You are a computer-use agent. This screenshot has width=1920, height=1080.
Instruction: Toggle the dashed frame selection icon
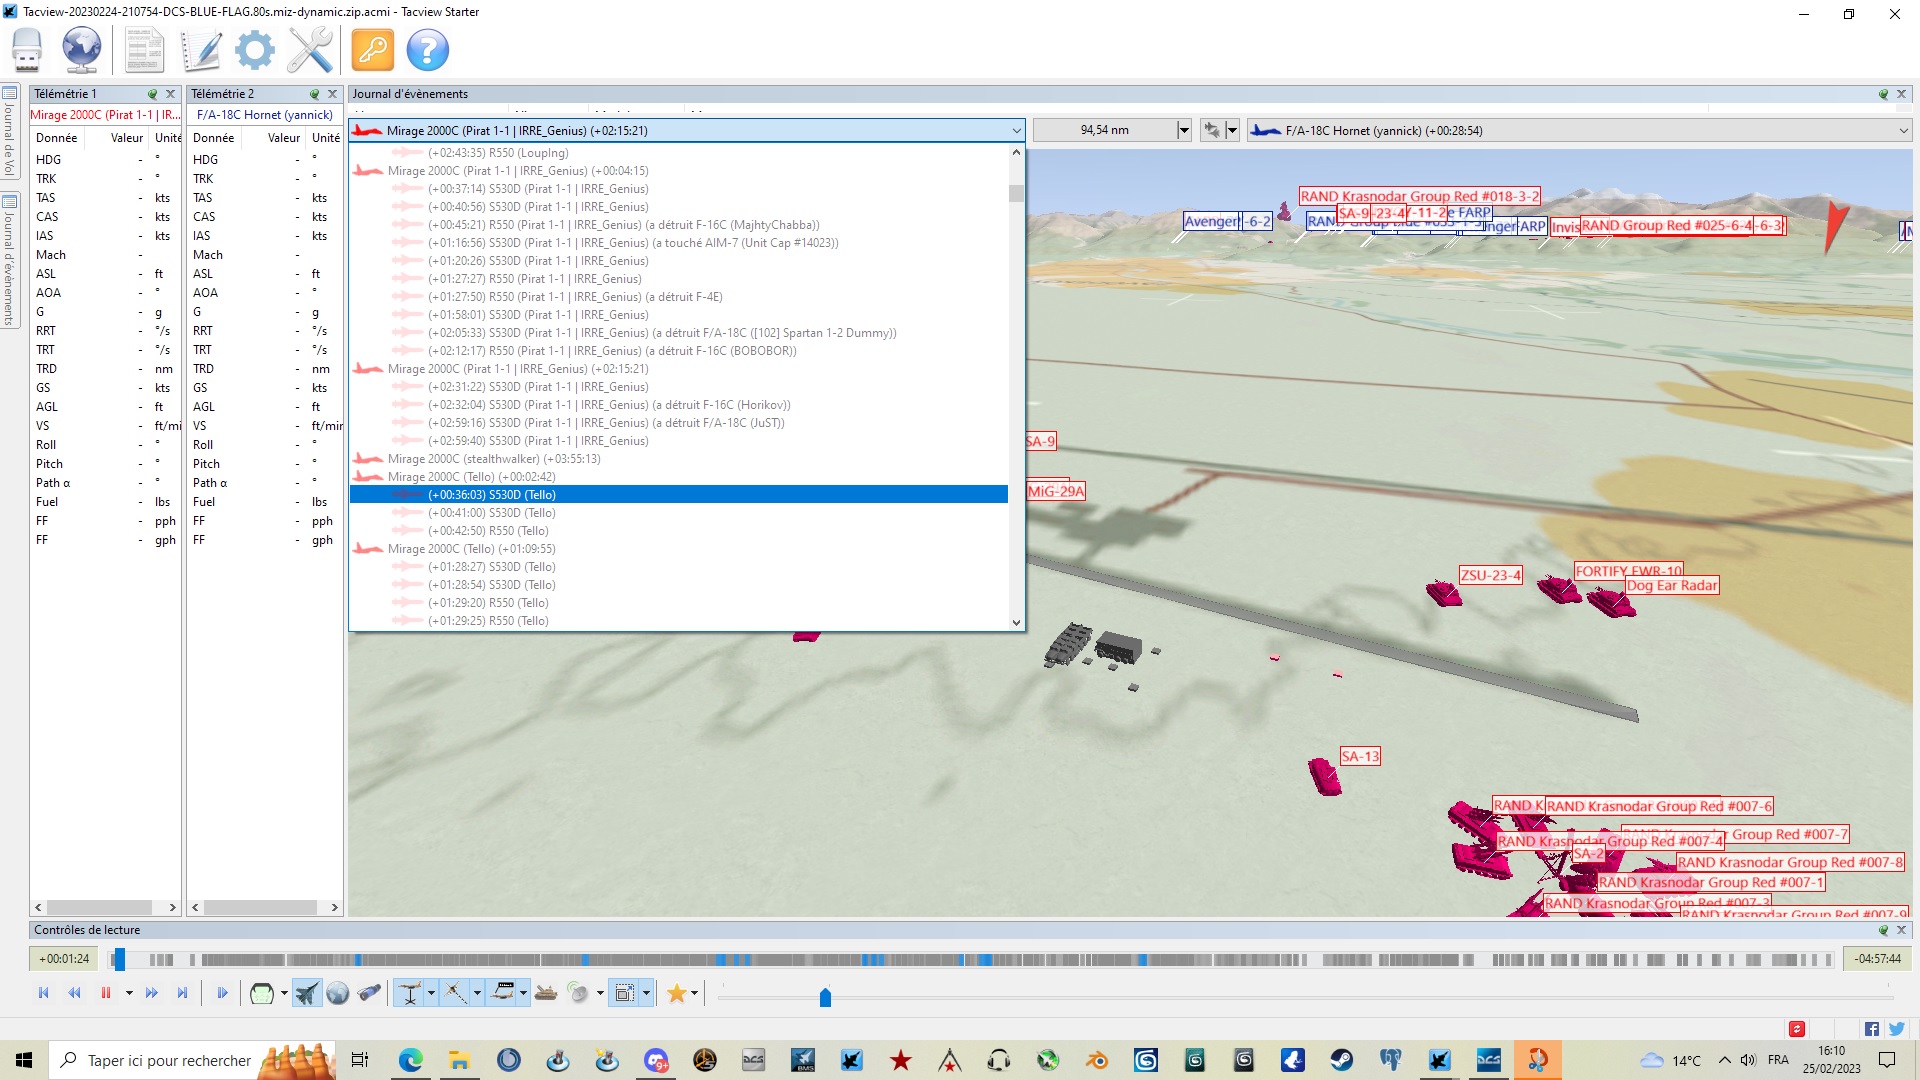coord(625,993)
